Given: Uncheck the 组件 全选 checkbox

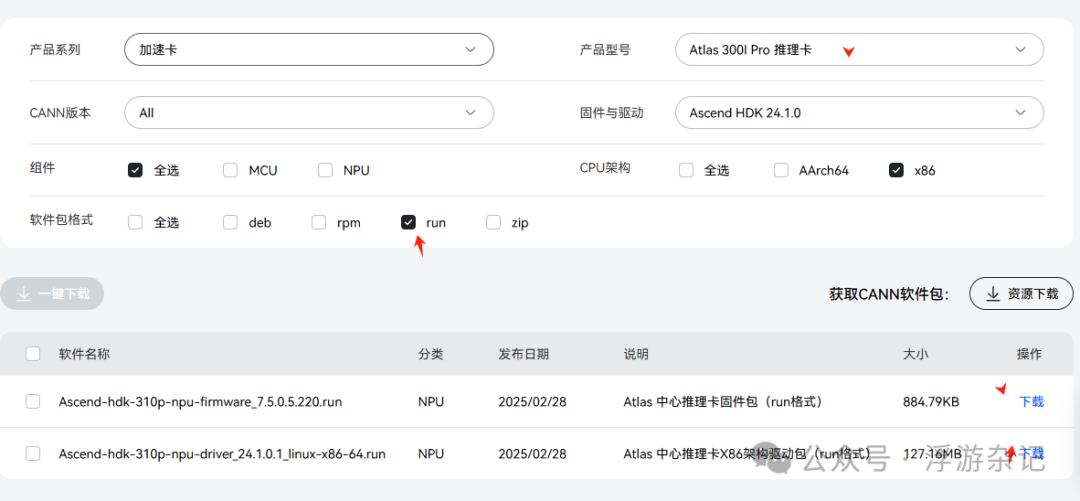Looking at the screenshot, I should 136,170.
